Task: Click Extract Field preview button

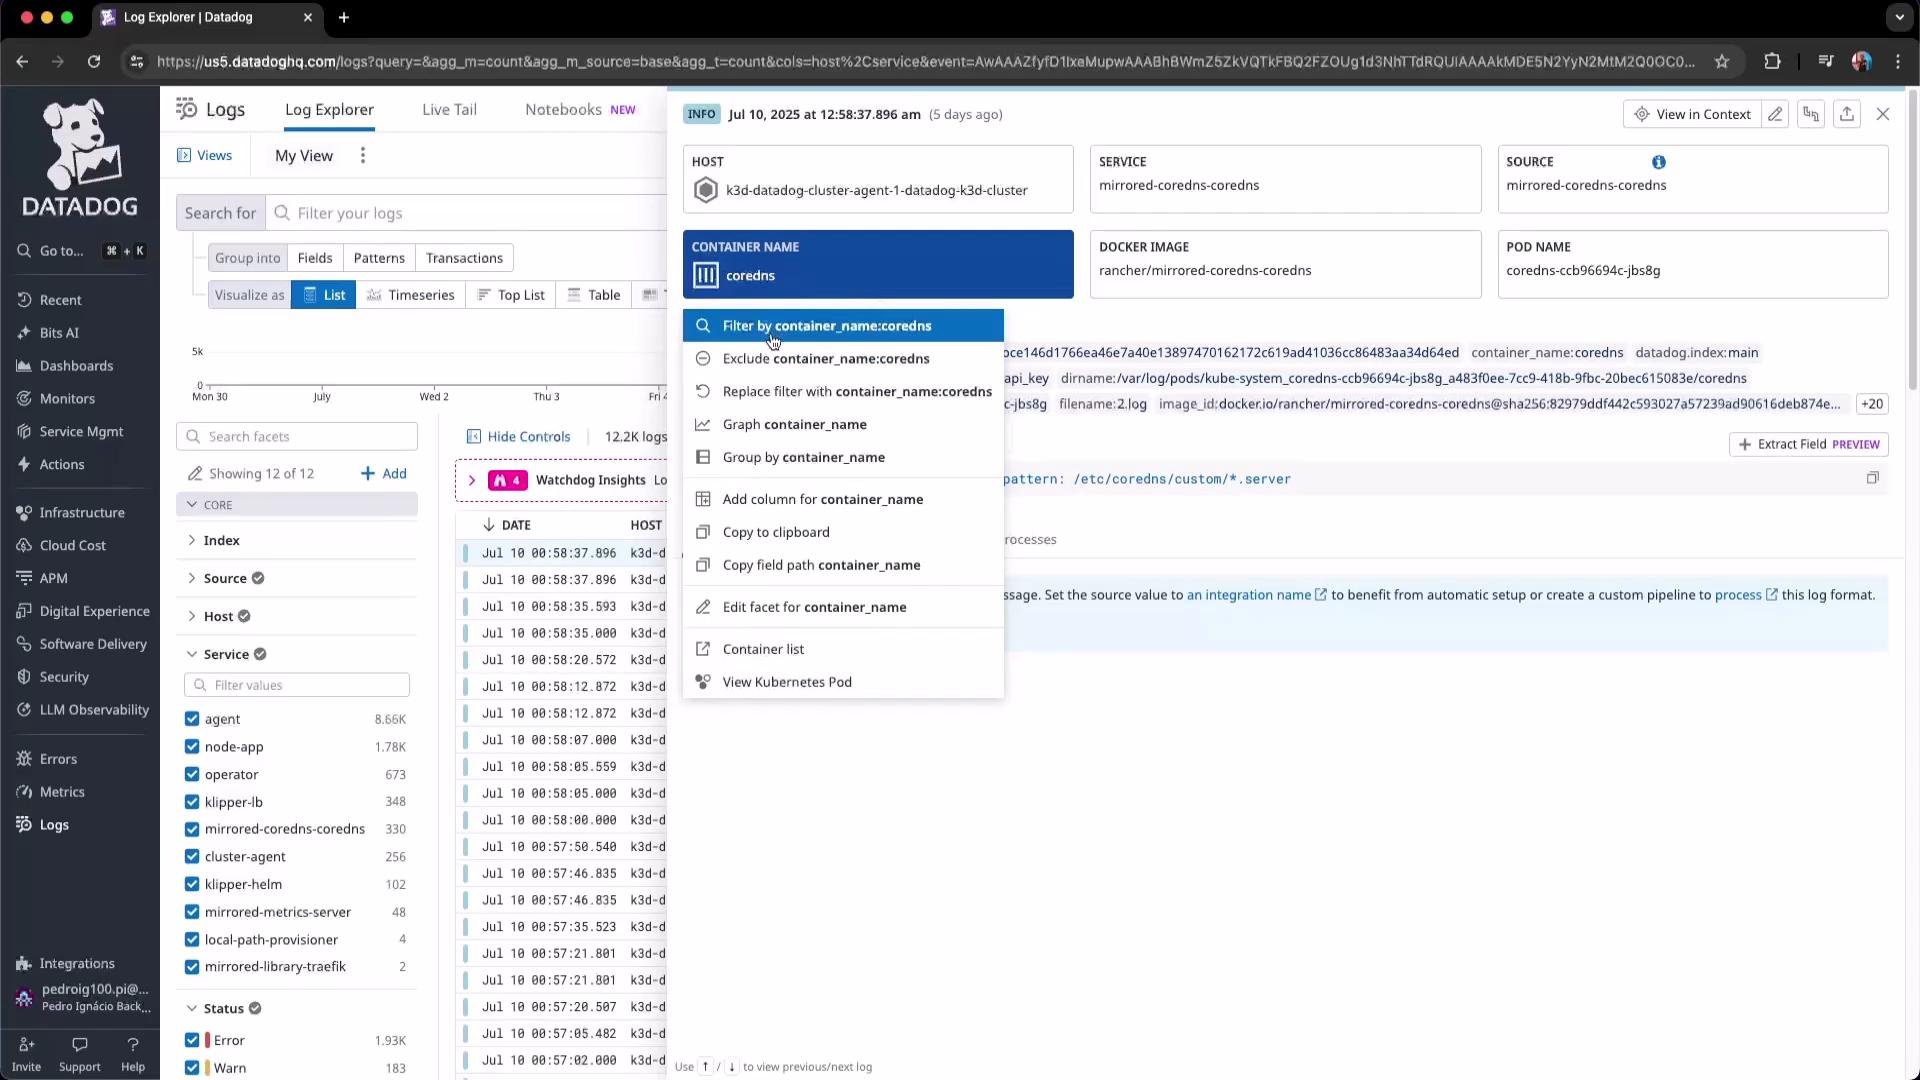Action: (x=1808, y=445)
